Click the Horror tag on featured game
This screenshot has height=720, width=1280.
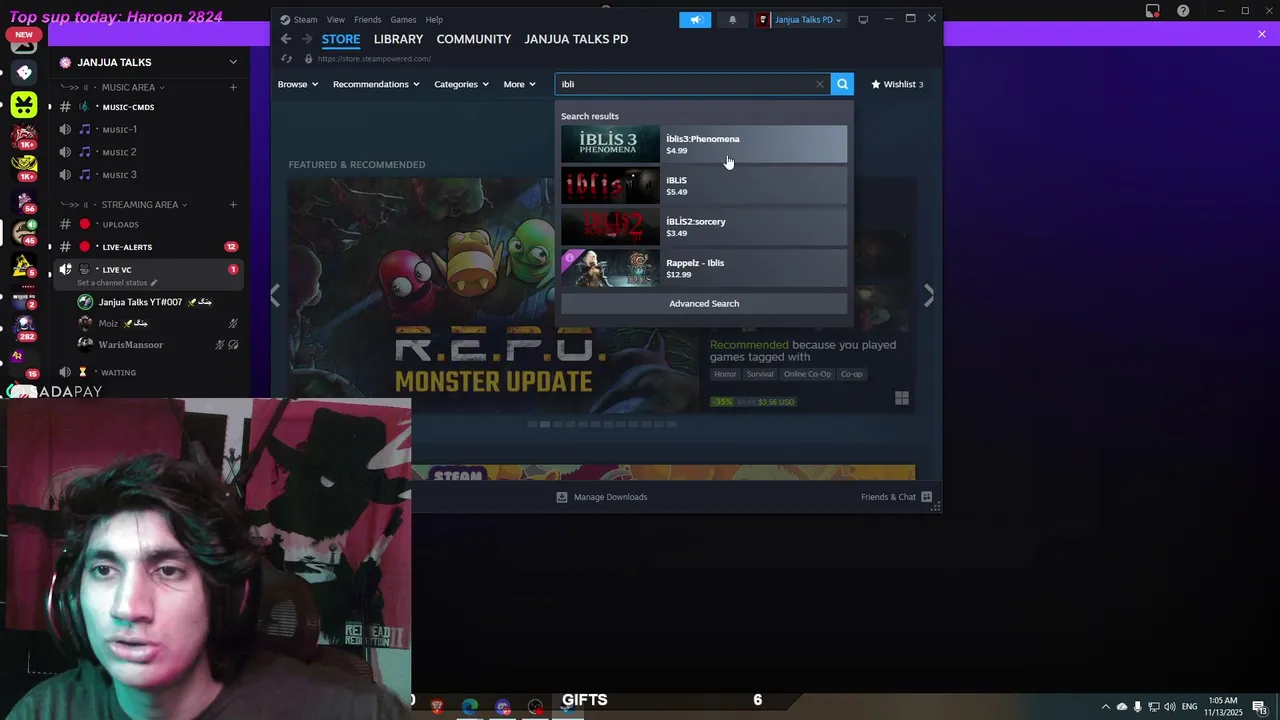(x=725, y=374)
